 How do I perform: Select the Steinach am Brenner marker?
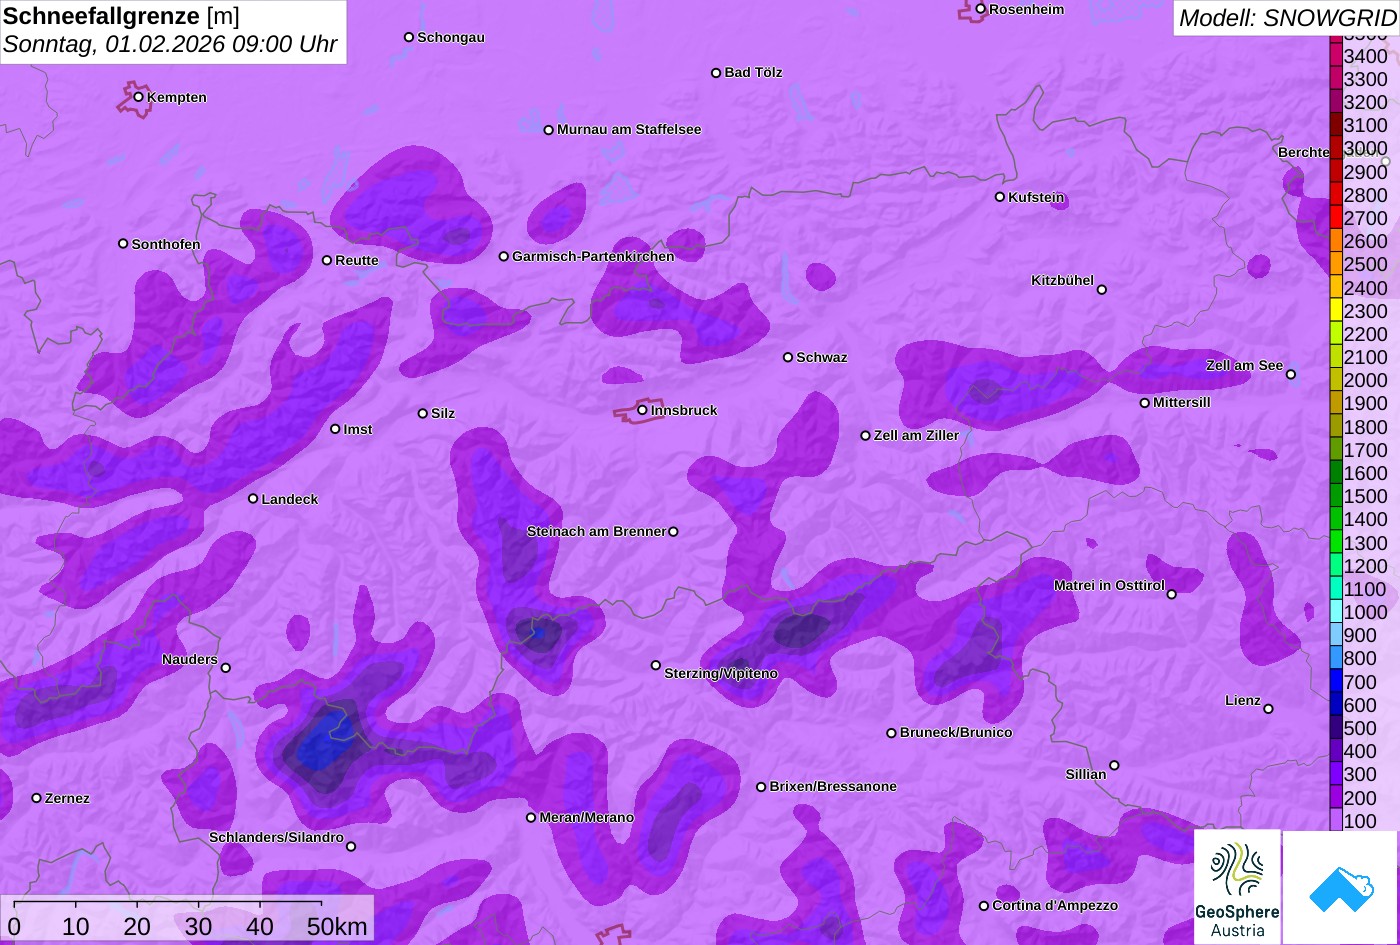[673, 532]
